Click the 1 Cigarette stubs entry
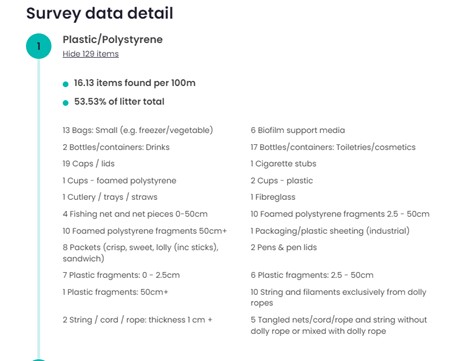This screenshot has width=467, height=361. tap(283, 164)
